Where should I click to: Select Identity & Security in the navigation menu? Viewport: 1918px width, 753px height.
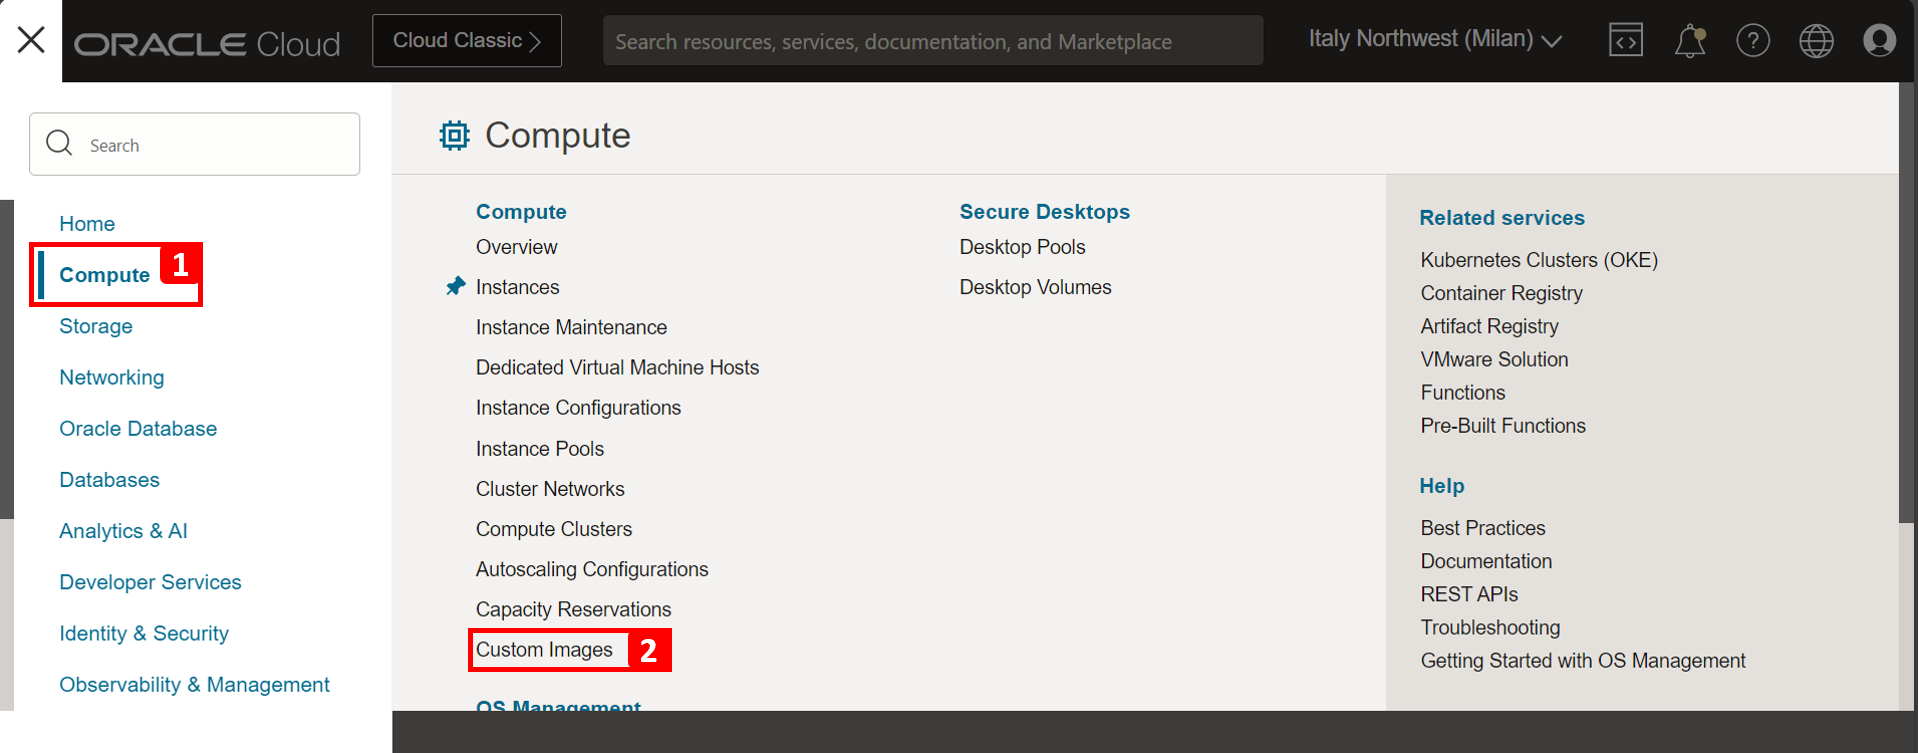point(144,634)
